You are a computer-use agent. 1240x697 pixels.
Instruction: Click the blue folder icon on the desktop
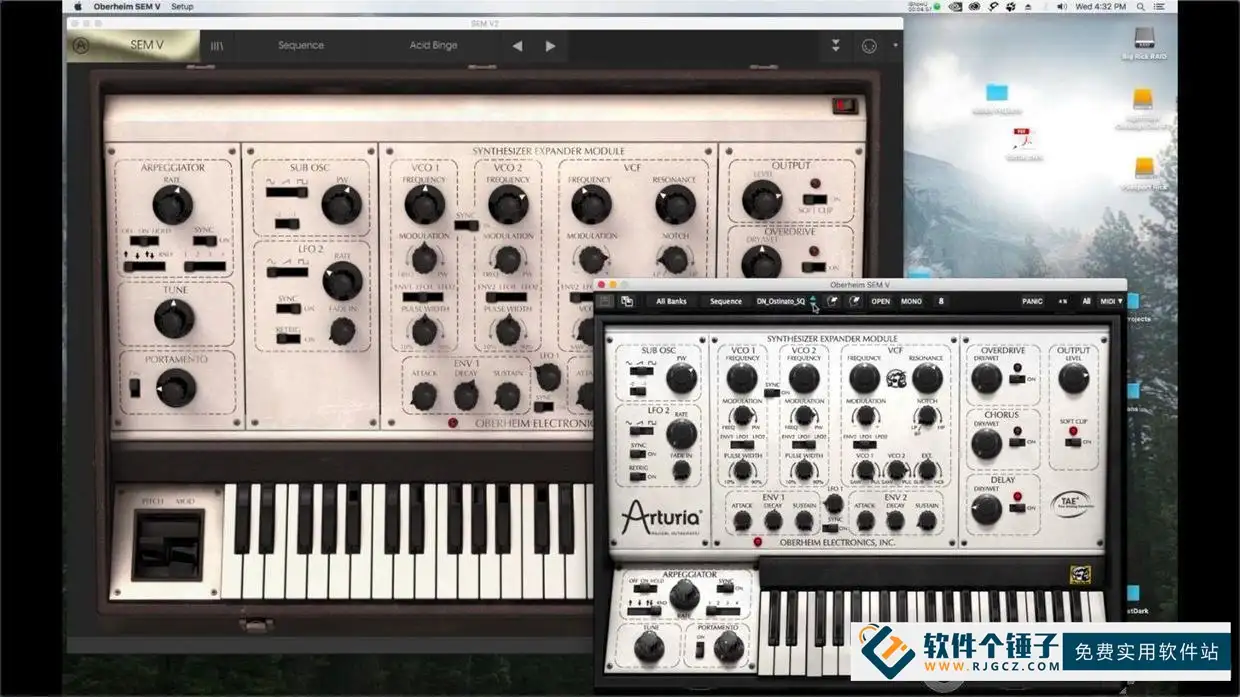pos(997,93)
